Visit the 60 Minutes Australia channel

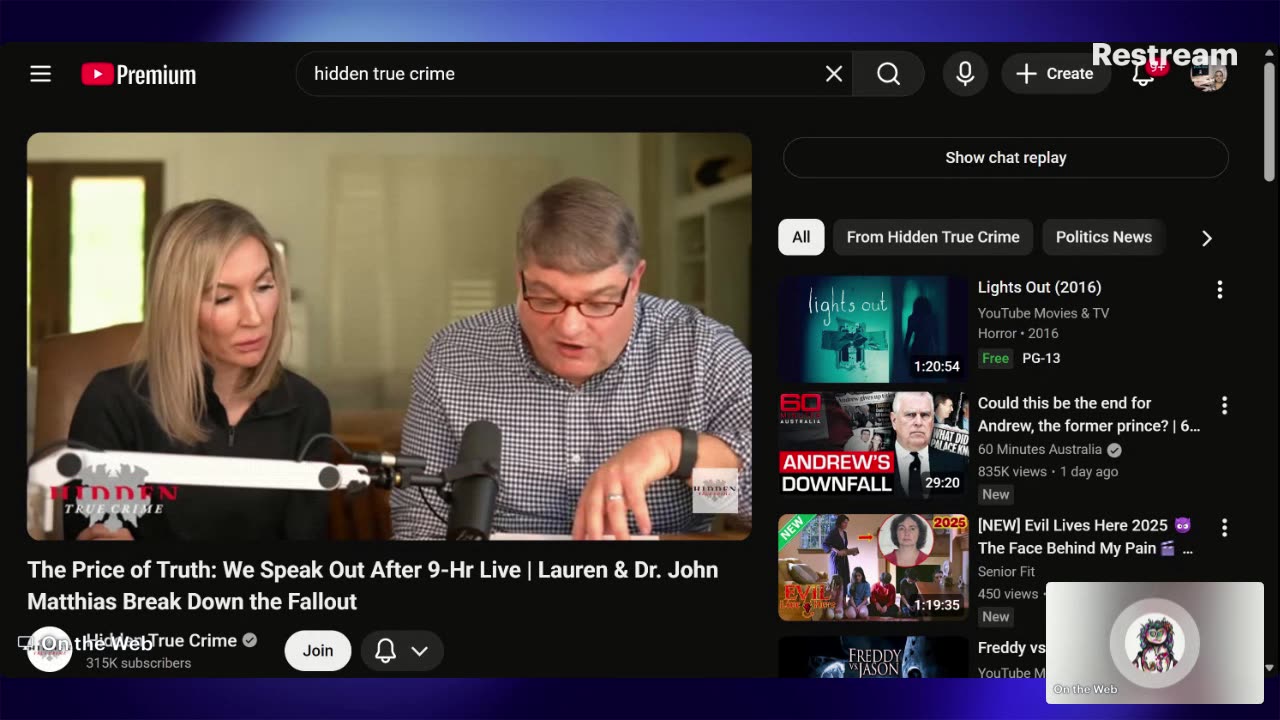coord(1040,450)
